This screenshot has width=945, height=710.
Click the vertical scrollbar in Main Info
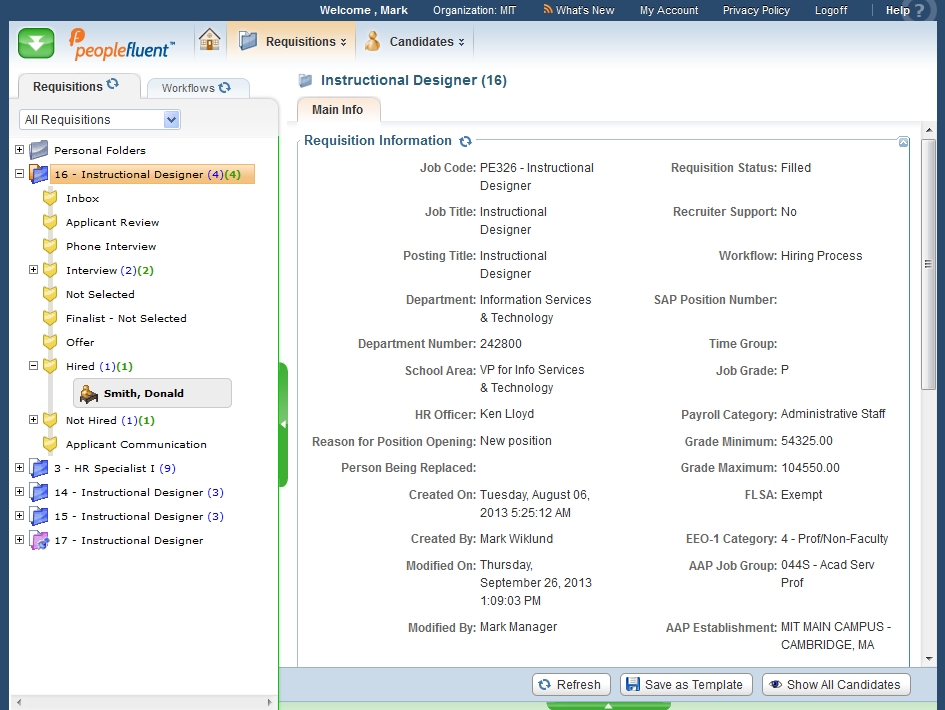[928, 400]
